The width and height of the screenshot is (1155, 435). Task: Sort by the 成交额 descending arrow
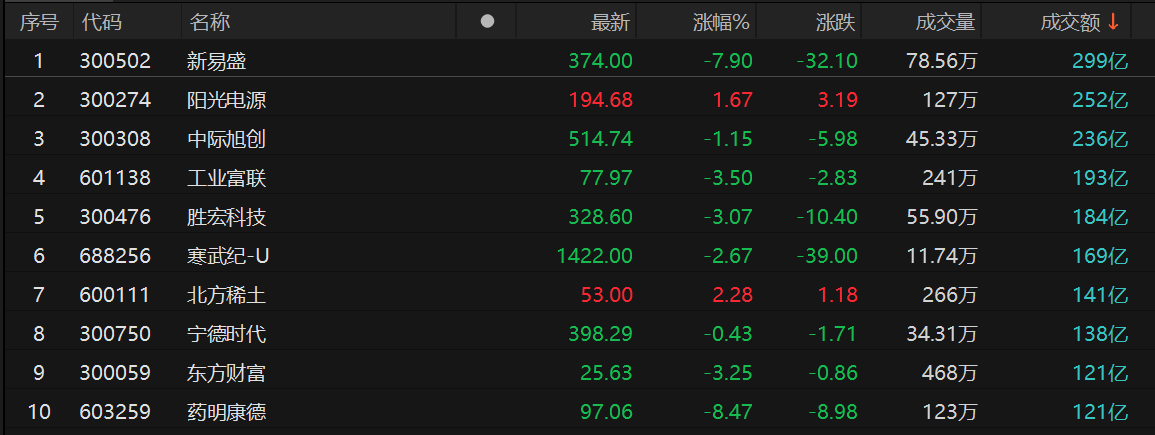tap(1113, 23)
